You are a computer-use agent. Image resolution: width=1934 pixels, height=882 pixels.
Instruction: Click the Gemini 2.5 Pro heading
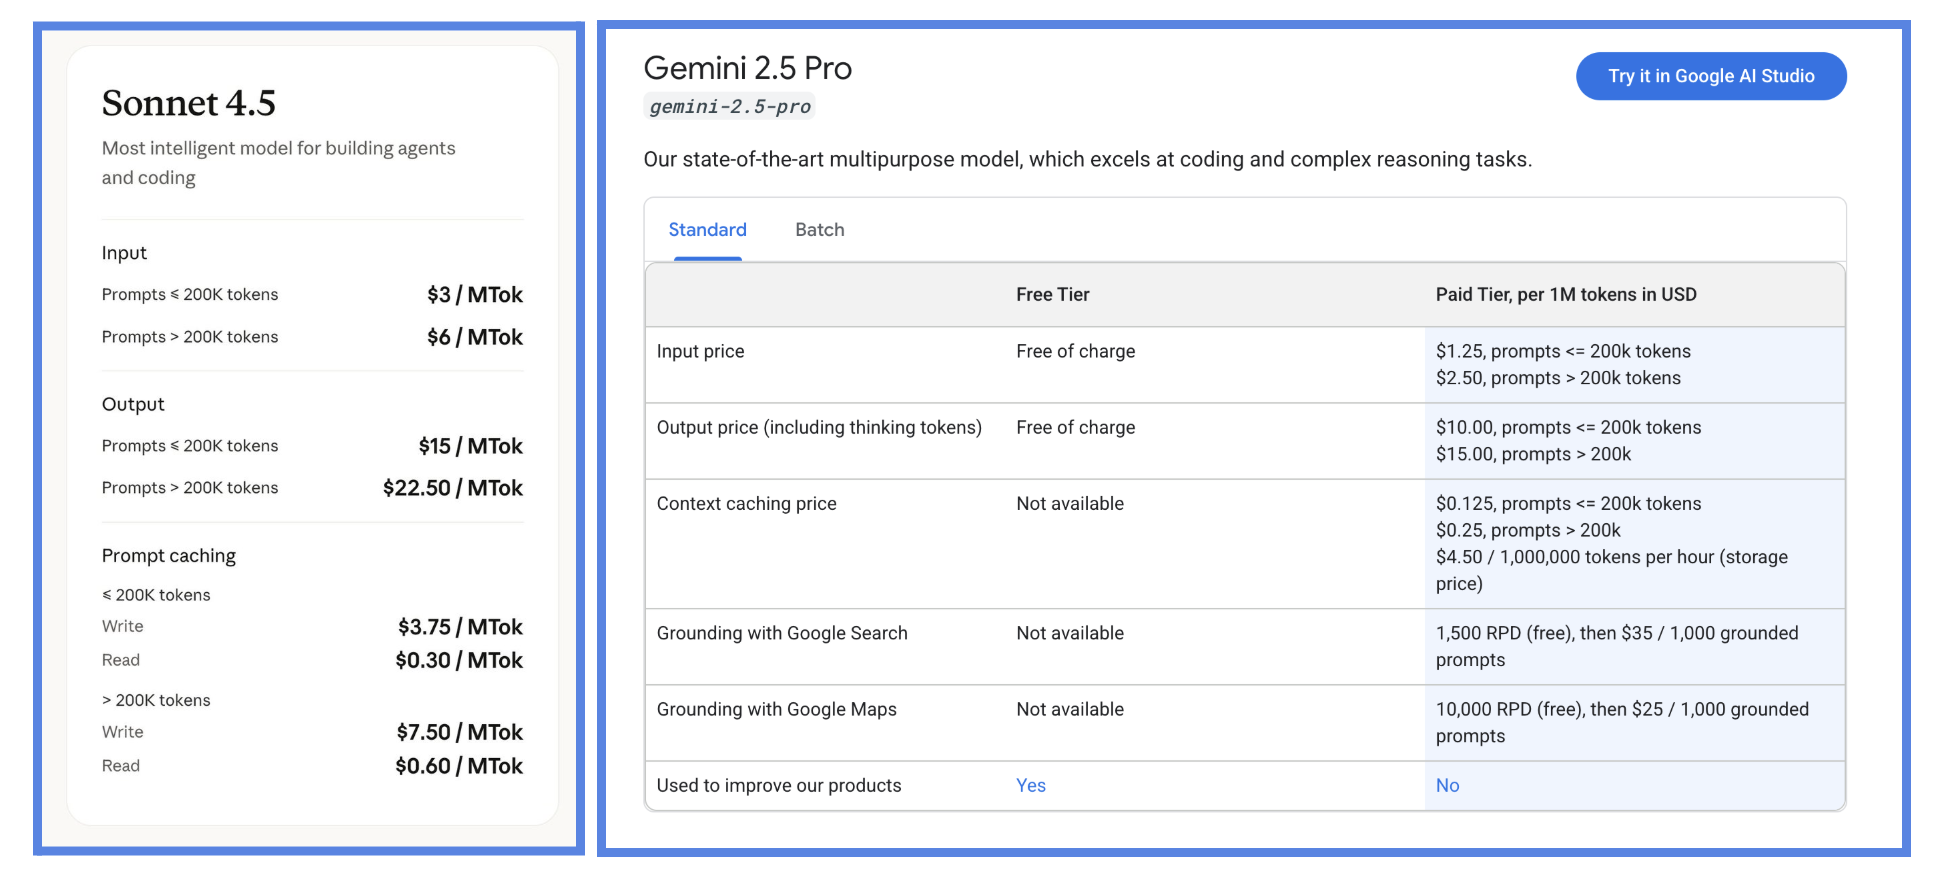(x=748, y=67)
